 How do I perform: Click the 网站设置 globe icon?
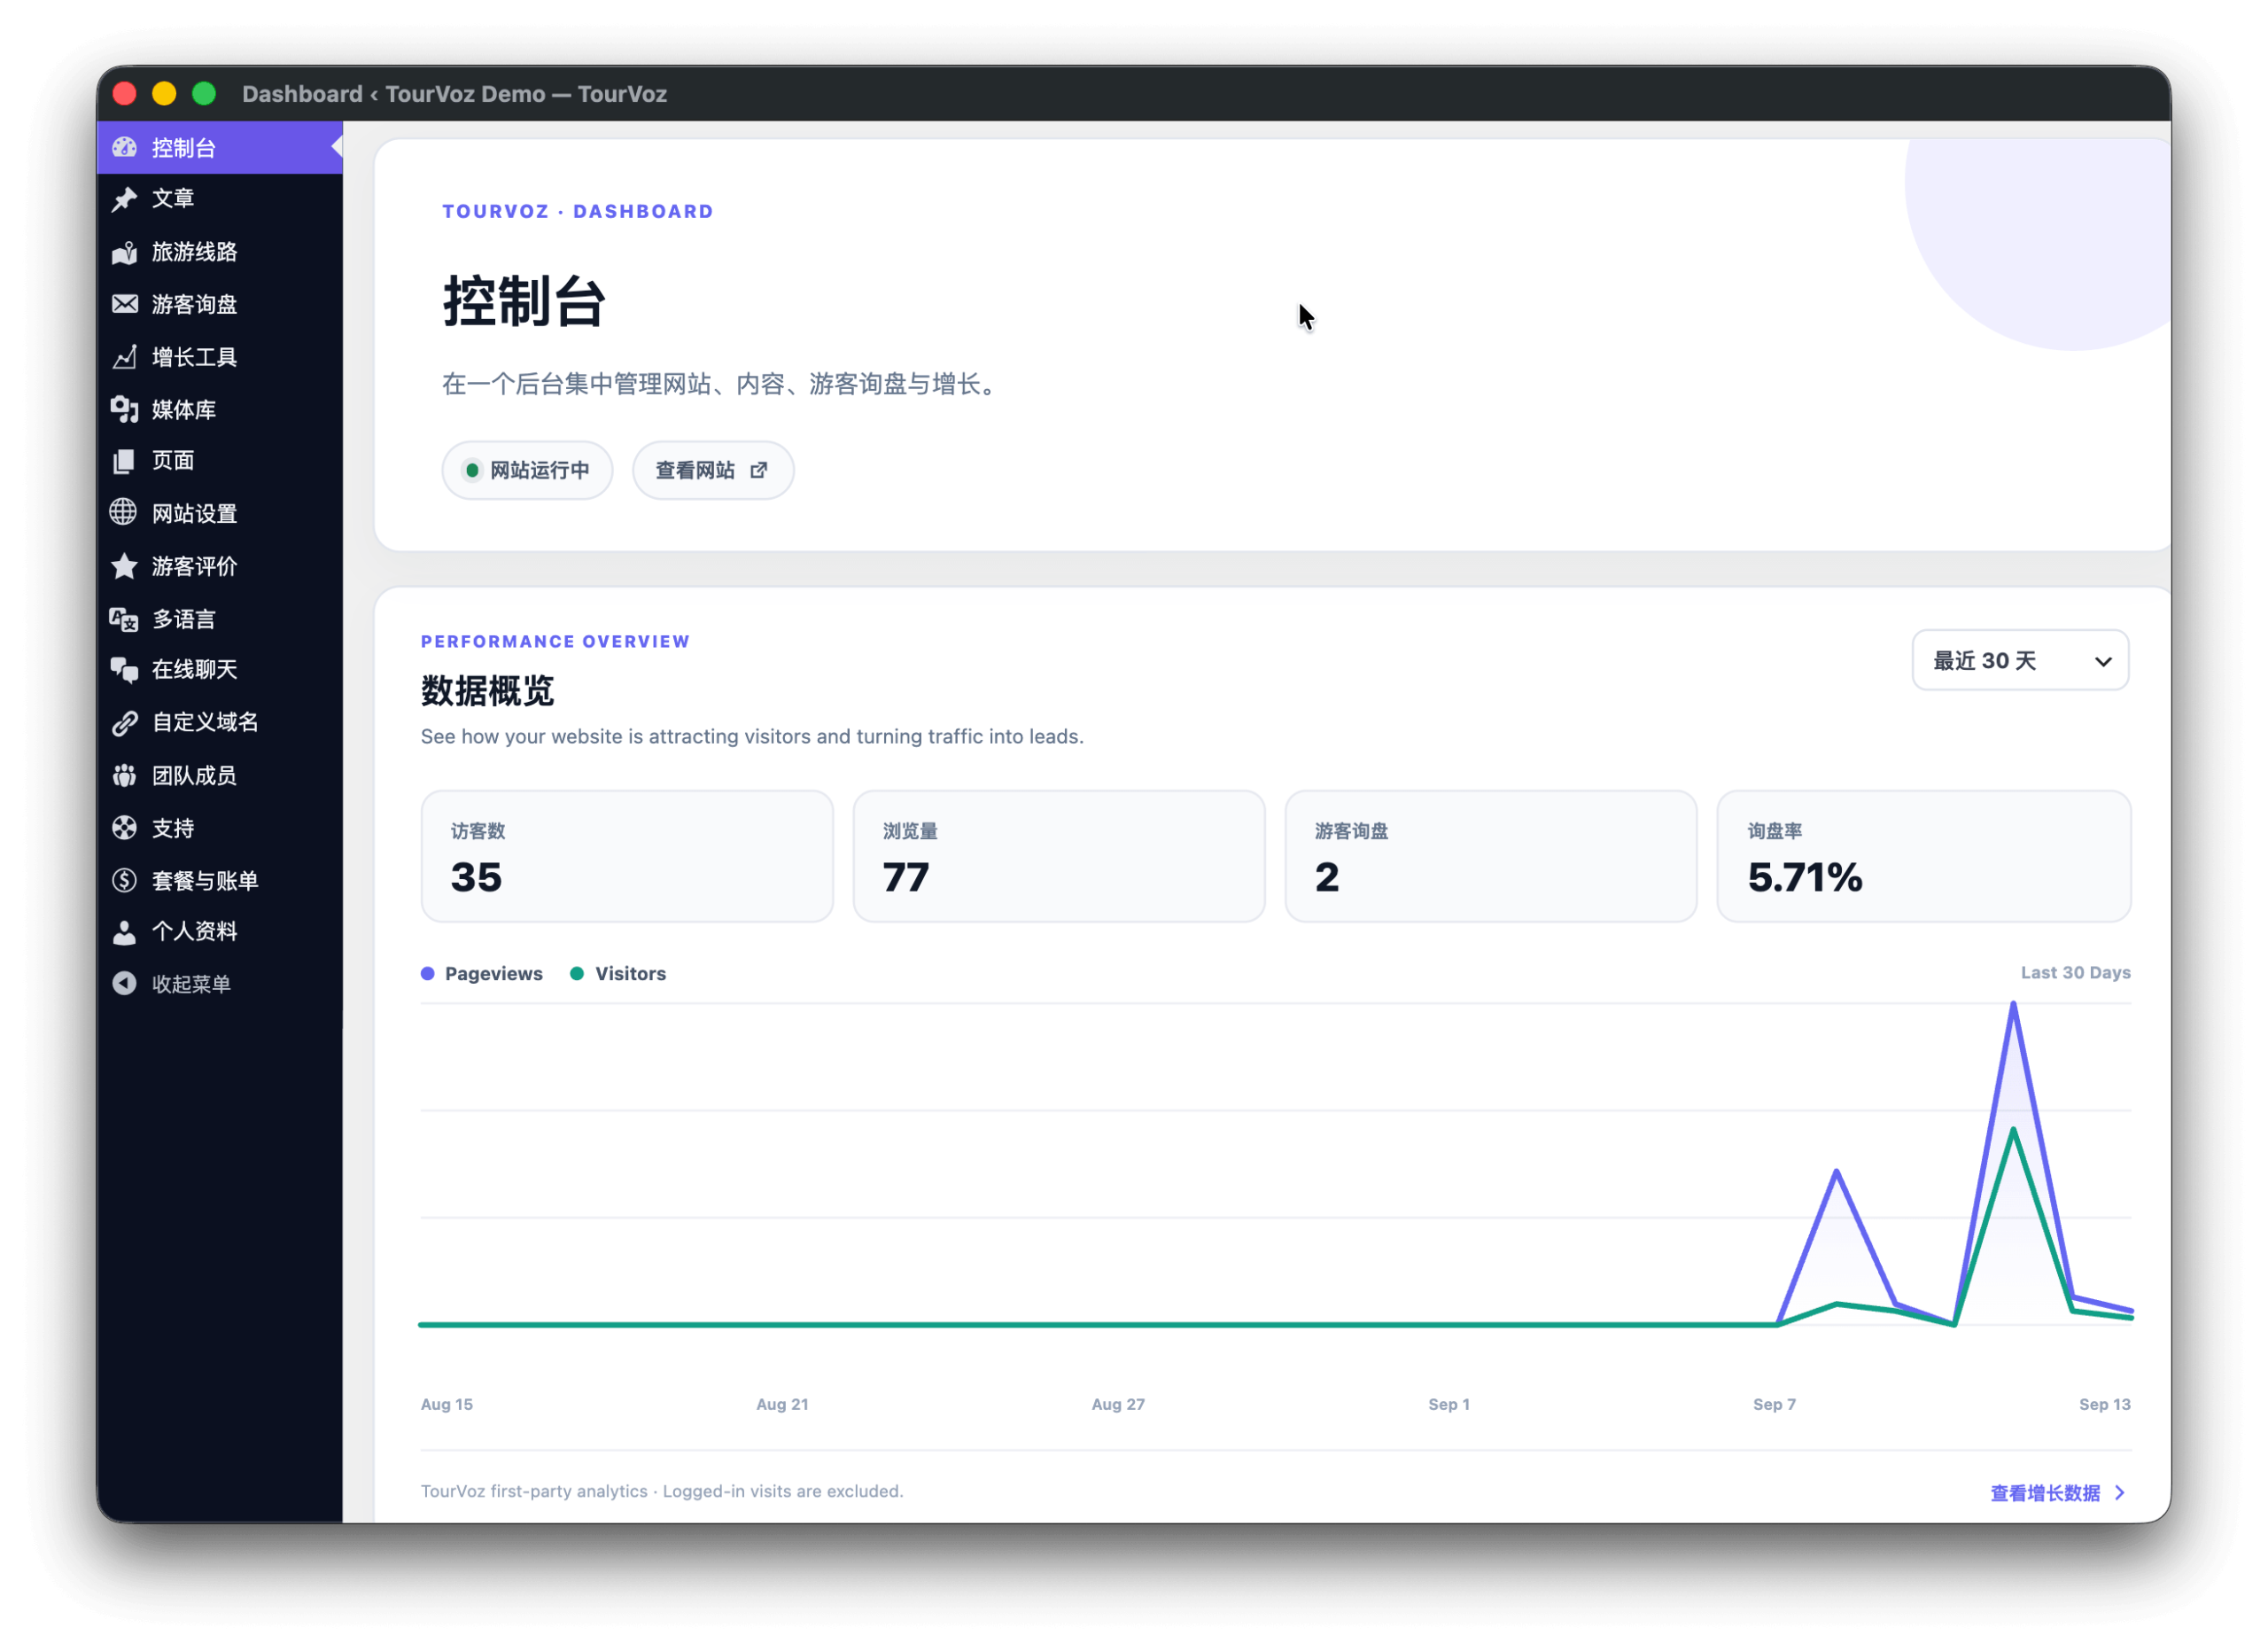click(124, 513)
